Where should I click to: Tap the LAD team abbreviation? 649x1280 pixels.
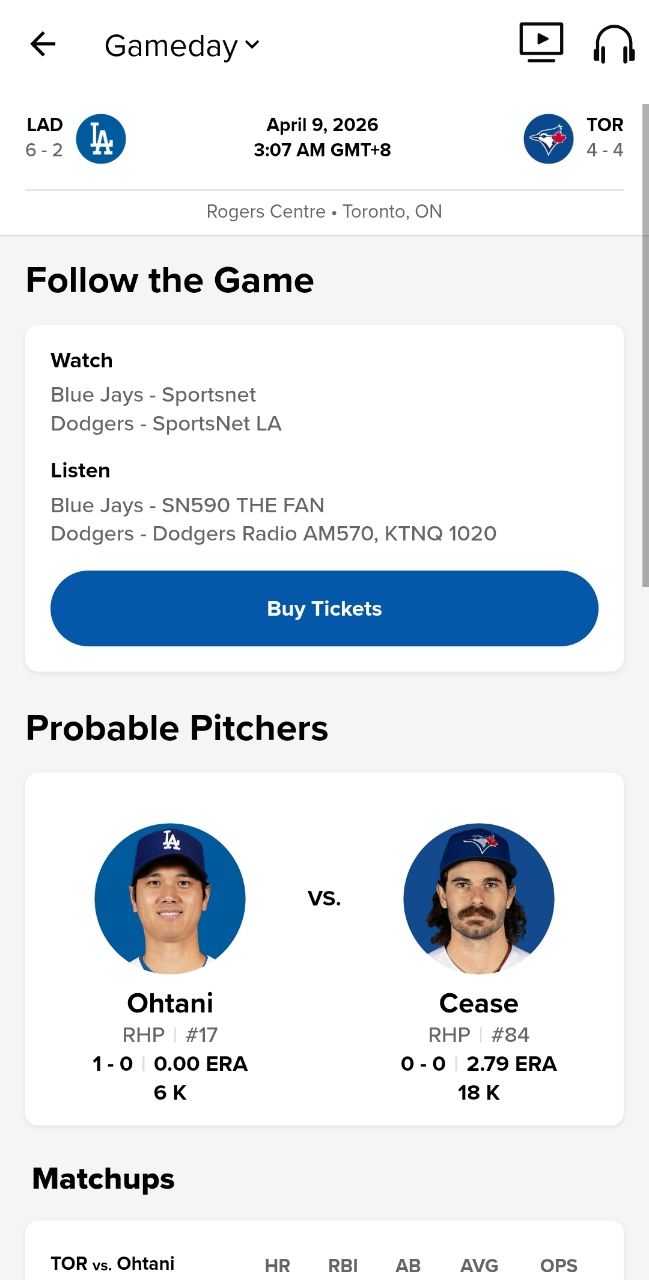pyautogui.click(x=45, y=125)
